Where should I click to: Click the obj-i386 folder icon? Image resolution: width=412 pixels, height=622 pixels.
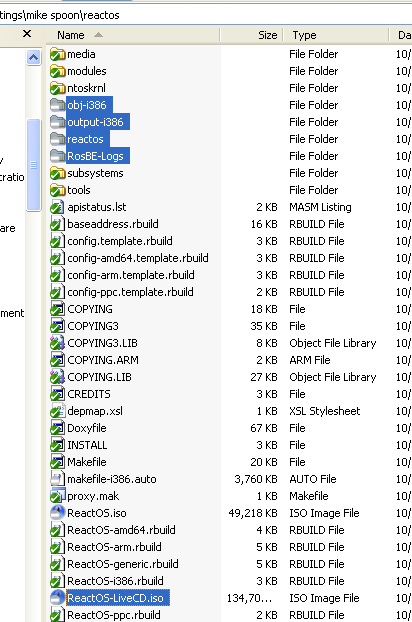(x=57, y=105)
